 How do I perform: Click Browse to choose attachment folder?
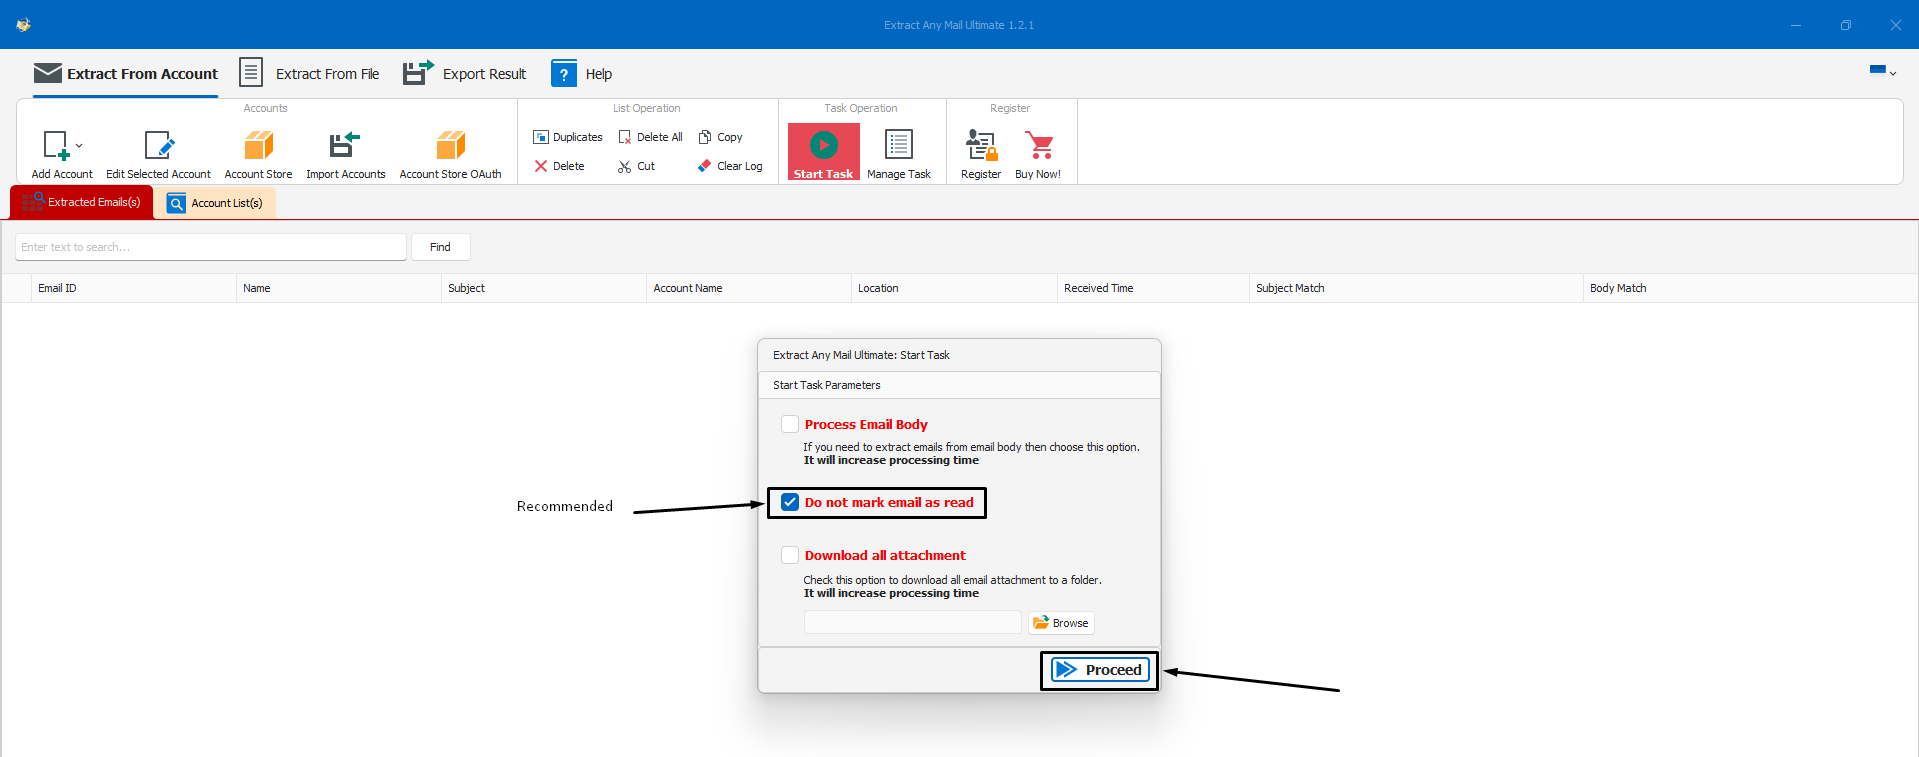[1061, 623]
